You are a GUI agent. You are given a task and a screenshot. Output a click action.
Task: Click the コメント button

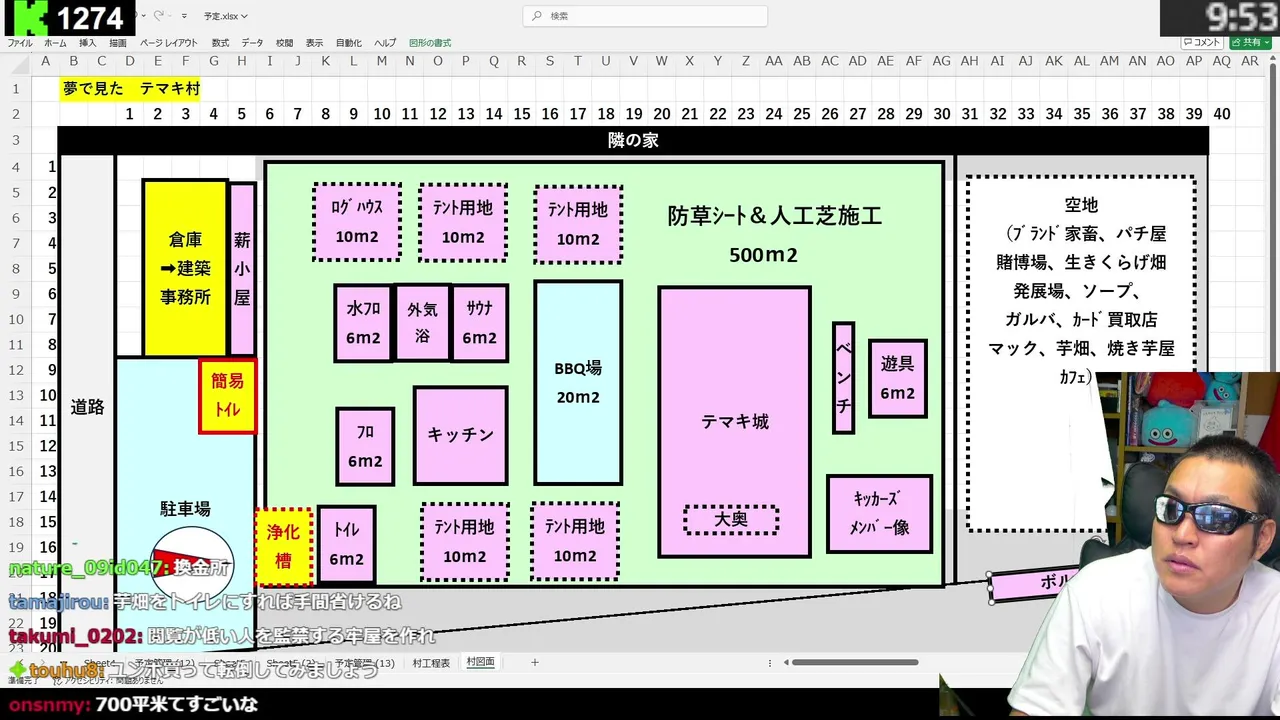pos(1201,43)
